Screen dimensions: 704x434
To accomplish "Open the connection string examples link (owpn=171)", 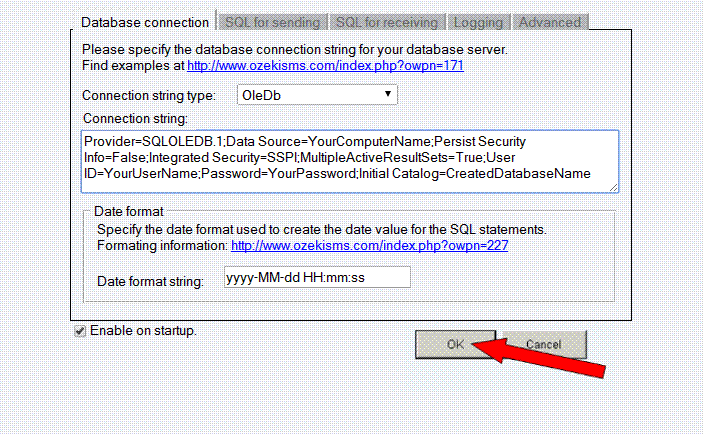I will [325, 65].
